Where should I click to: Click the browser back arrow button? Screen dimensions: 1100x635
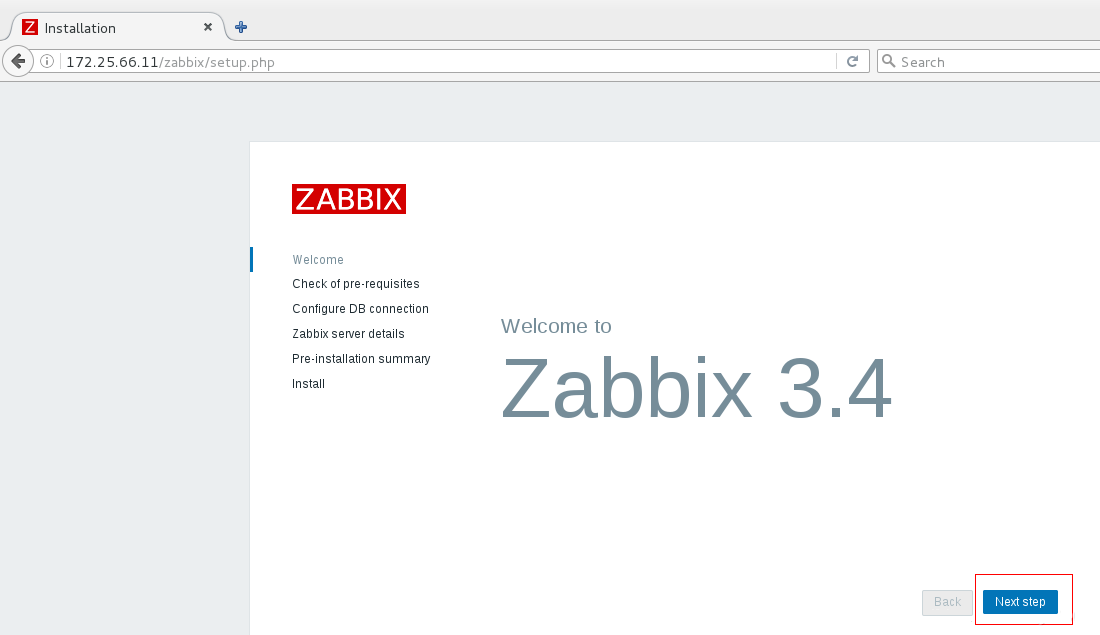pos(18,61)
